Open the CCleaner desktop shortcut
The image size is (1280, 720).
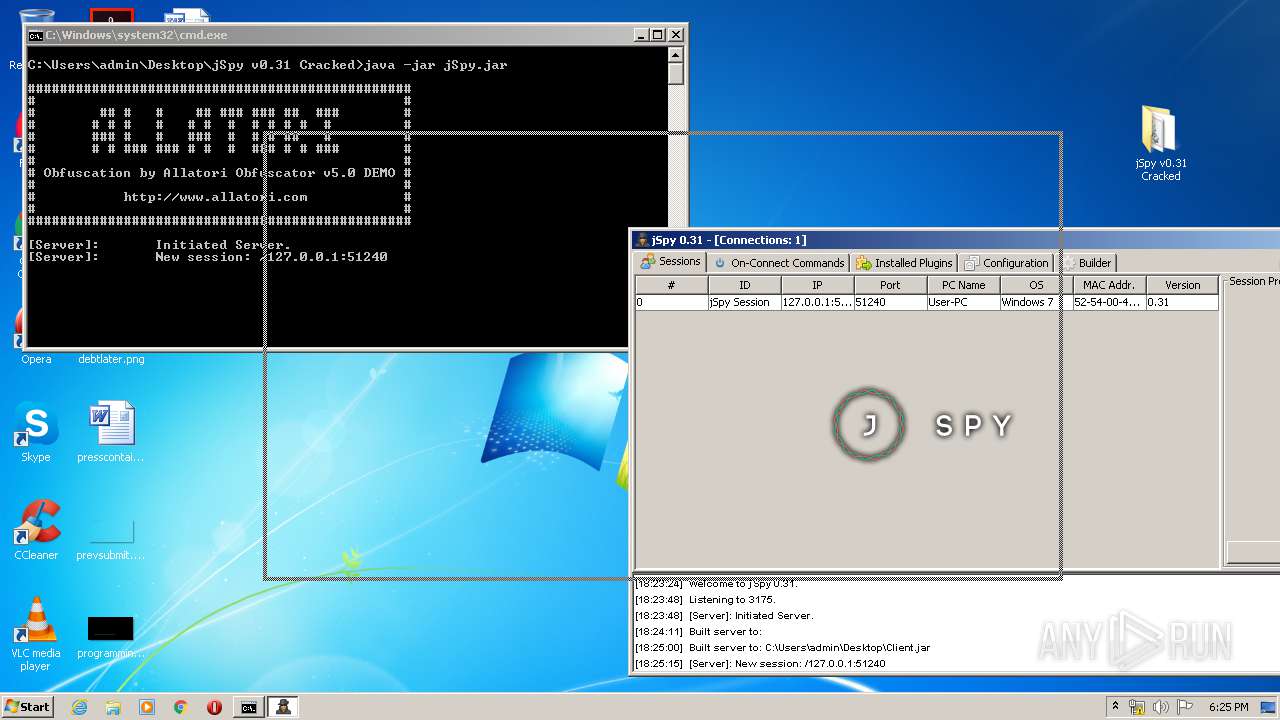click(x=36, y=530)
